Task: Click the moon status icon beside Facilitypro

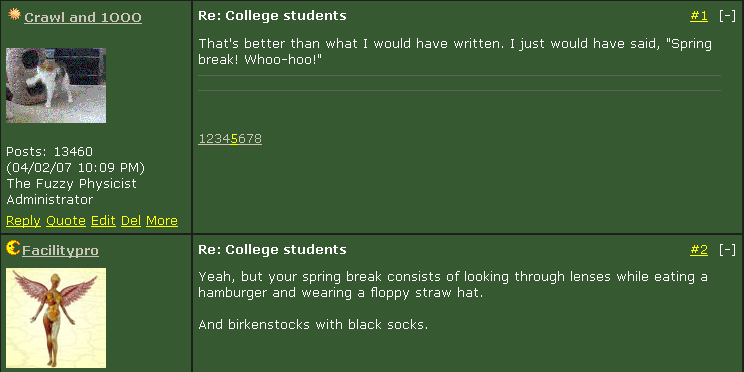Action: [x=13, y=247]
